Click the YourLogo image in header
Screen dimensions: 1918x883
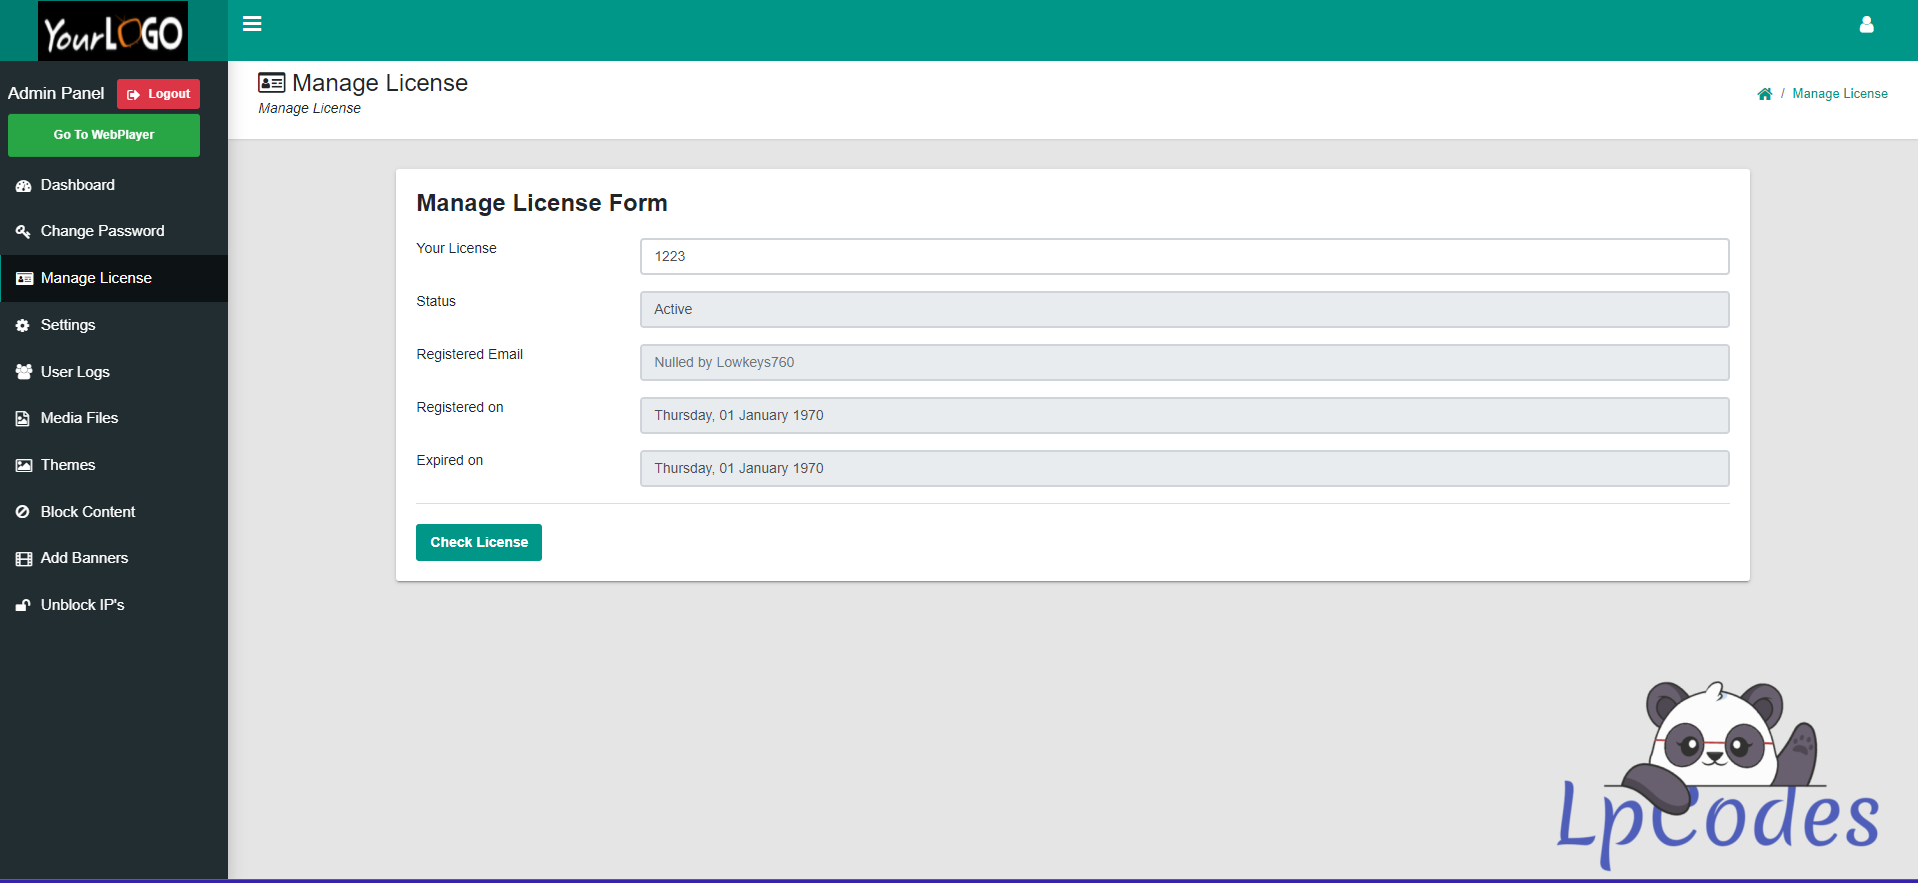point(113,32)
